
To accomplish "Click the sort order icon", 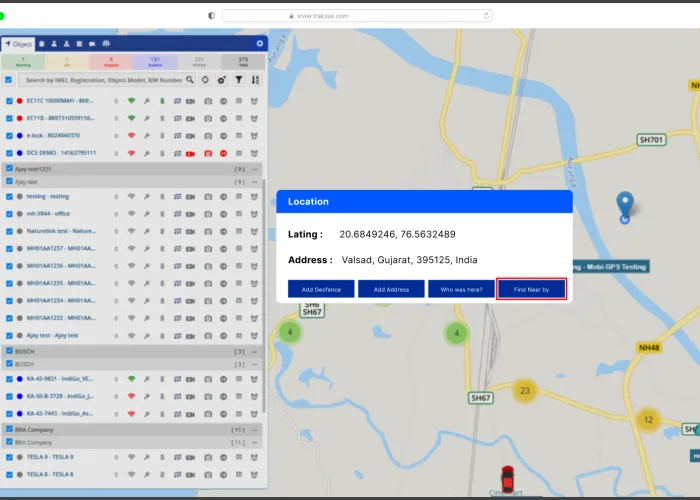I will click(x=256, y=79).
